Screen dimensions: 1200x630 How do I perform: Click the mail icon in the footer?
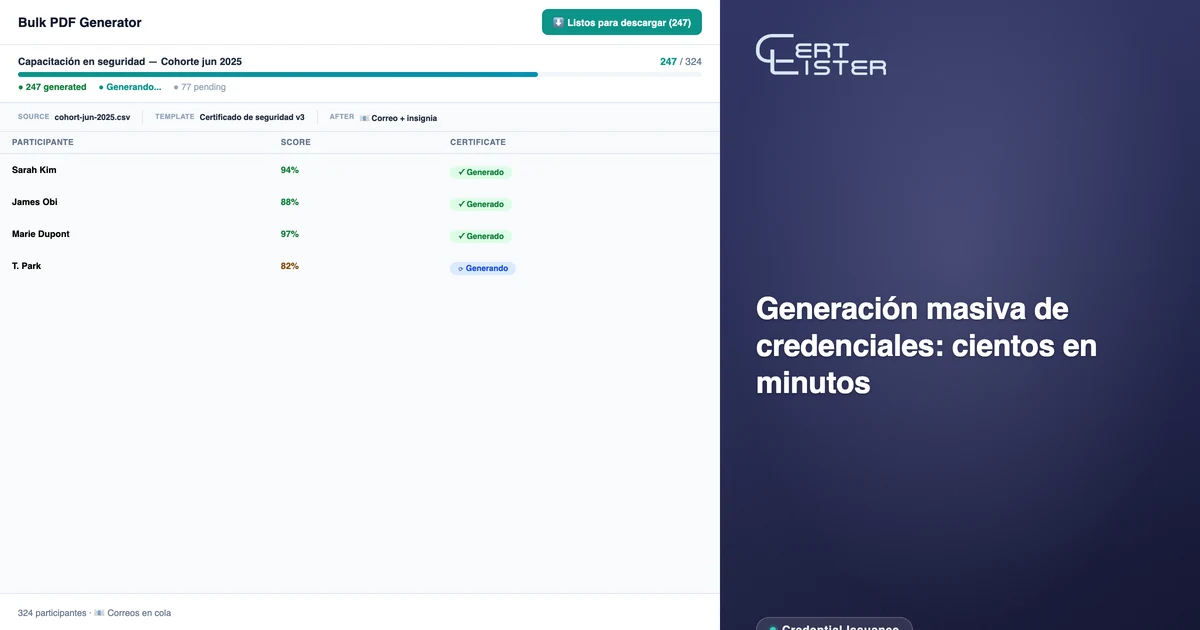pos(99,613)
